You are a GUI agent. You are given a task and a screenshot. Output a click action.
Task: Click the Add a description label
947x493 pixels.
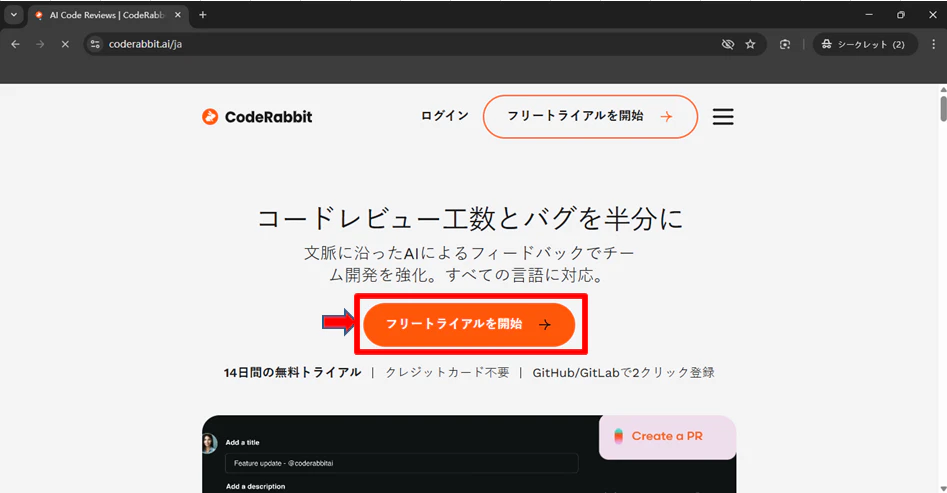pyautogui.click(x=255, y=486)
